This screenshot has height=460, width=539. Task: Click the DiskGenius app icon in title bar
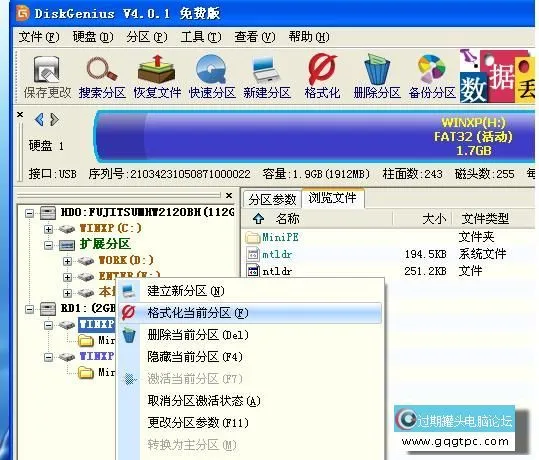[23, 13]
